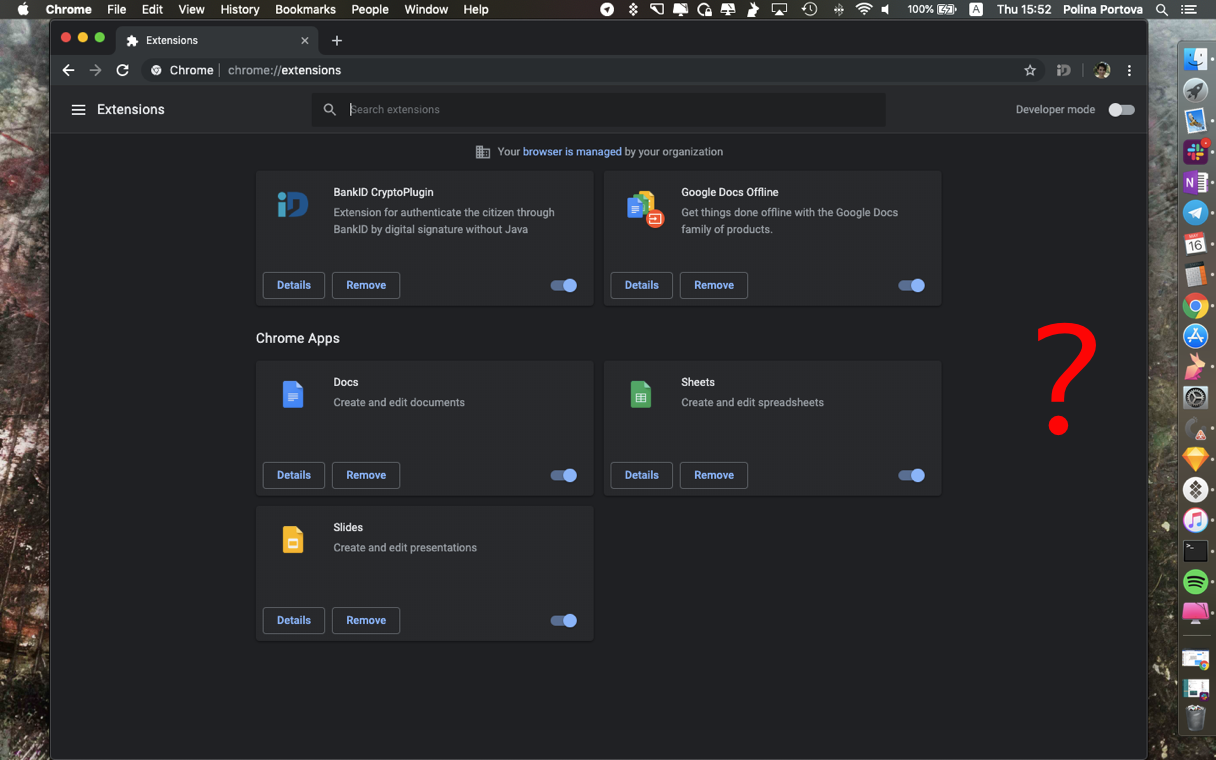The width and height of the screenshot is (1216, 760).
Task: Open Spotify from the Dock
Action: point(1195,581)
